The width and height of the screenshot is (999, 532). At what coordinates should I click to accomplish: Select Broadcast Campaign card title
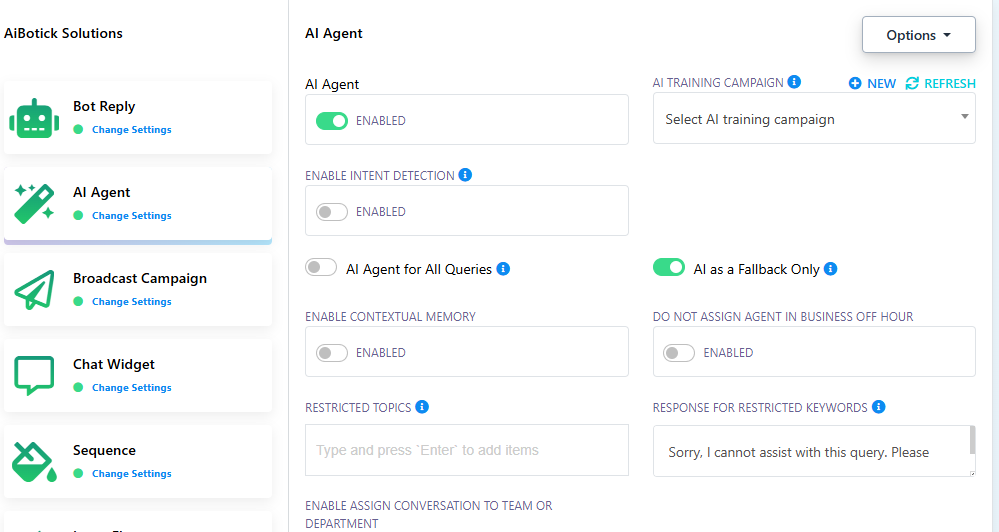(x=140, y=278)
